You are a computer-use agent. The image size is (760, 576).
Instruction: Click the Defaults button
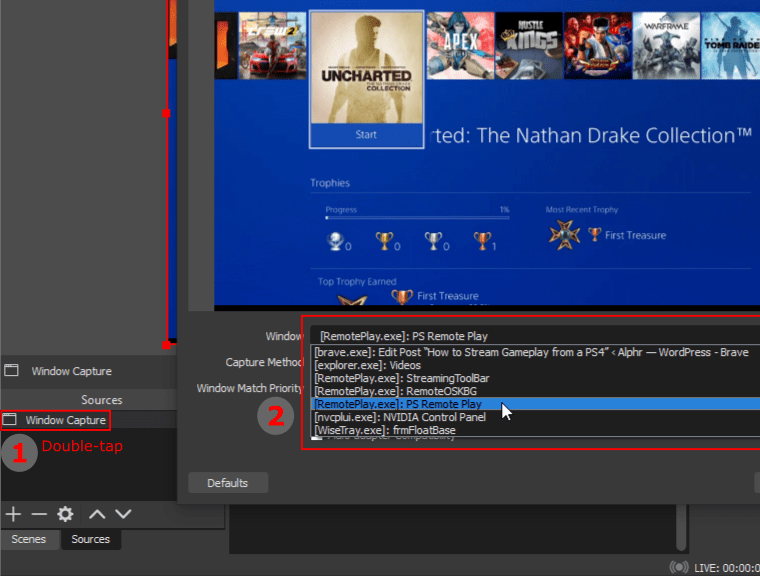tap(228, 483)
